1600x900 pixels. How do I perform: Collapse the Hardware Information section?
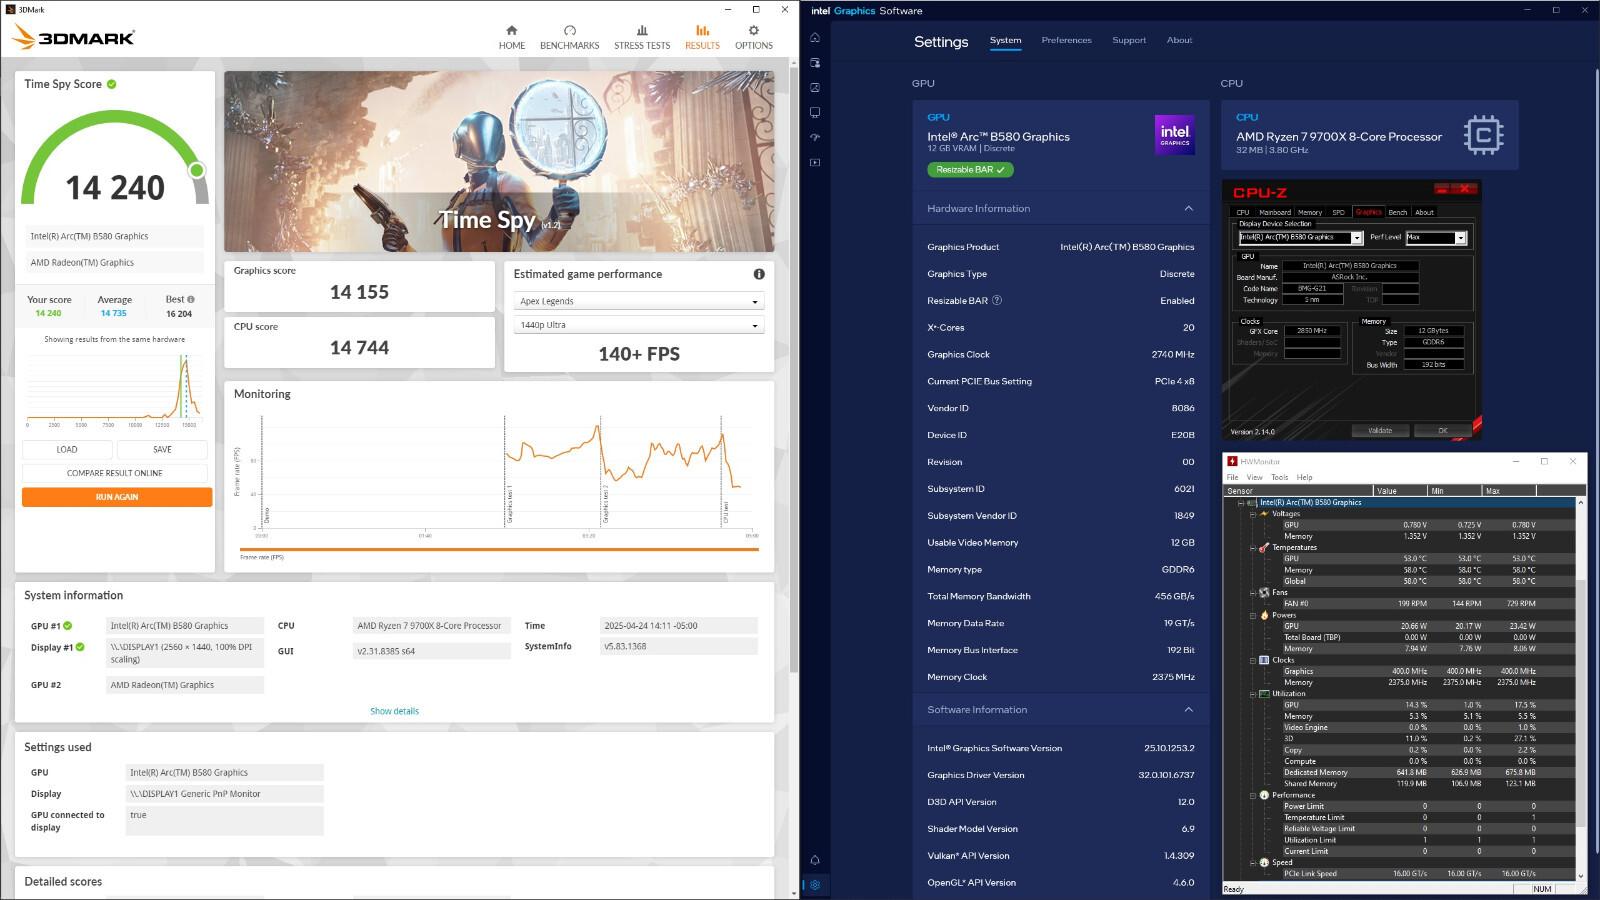tap(1188, 208)
